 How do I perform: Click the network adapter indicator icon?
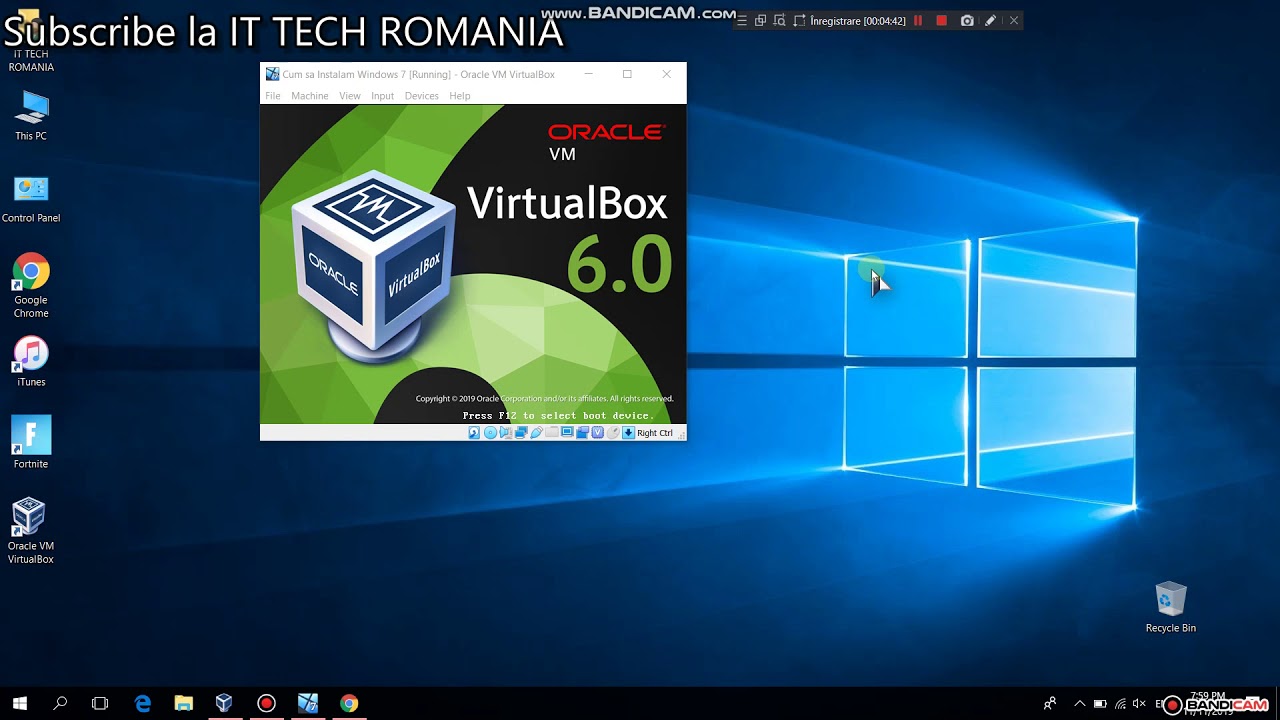click(x=521, y=433)
